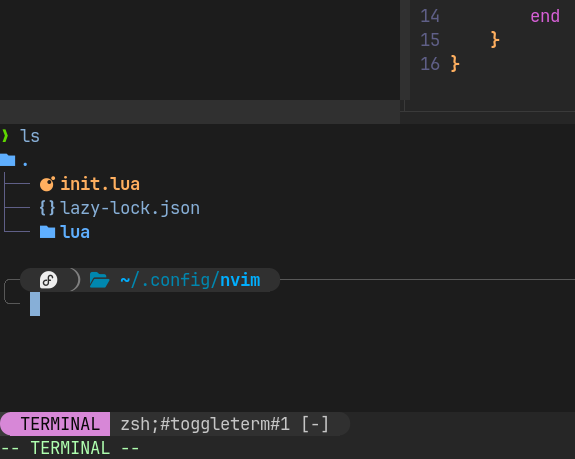Viewport: 575px width, 459px height.
Task: Click the [-] modified flag in statusline
Action: coord(315,424)
